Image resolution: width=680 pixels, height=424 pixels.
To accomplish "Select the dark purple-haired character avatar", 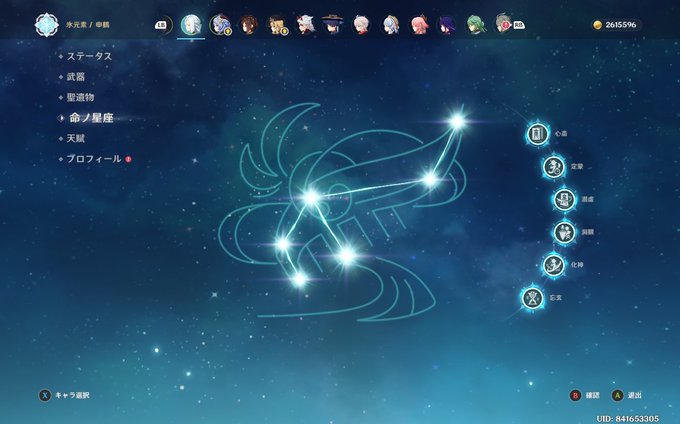I will tap(447, 25).
